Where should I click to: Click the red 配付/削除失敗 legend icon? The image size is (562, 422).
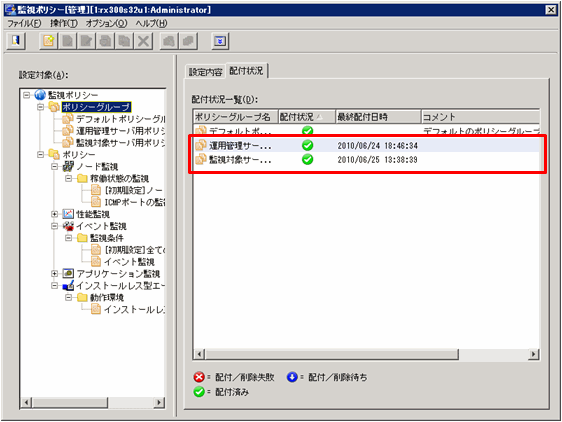199,377
